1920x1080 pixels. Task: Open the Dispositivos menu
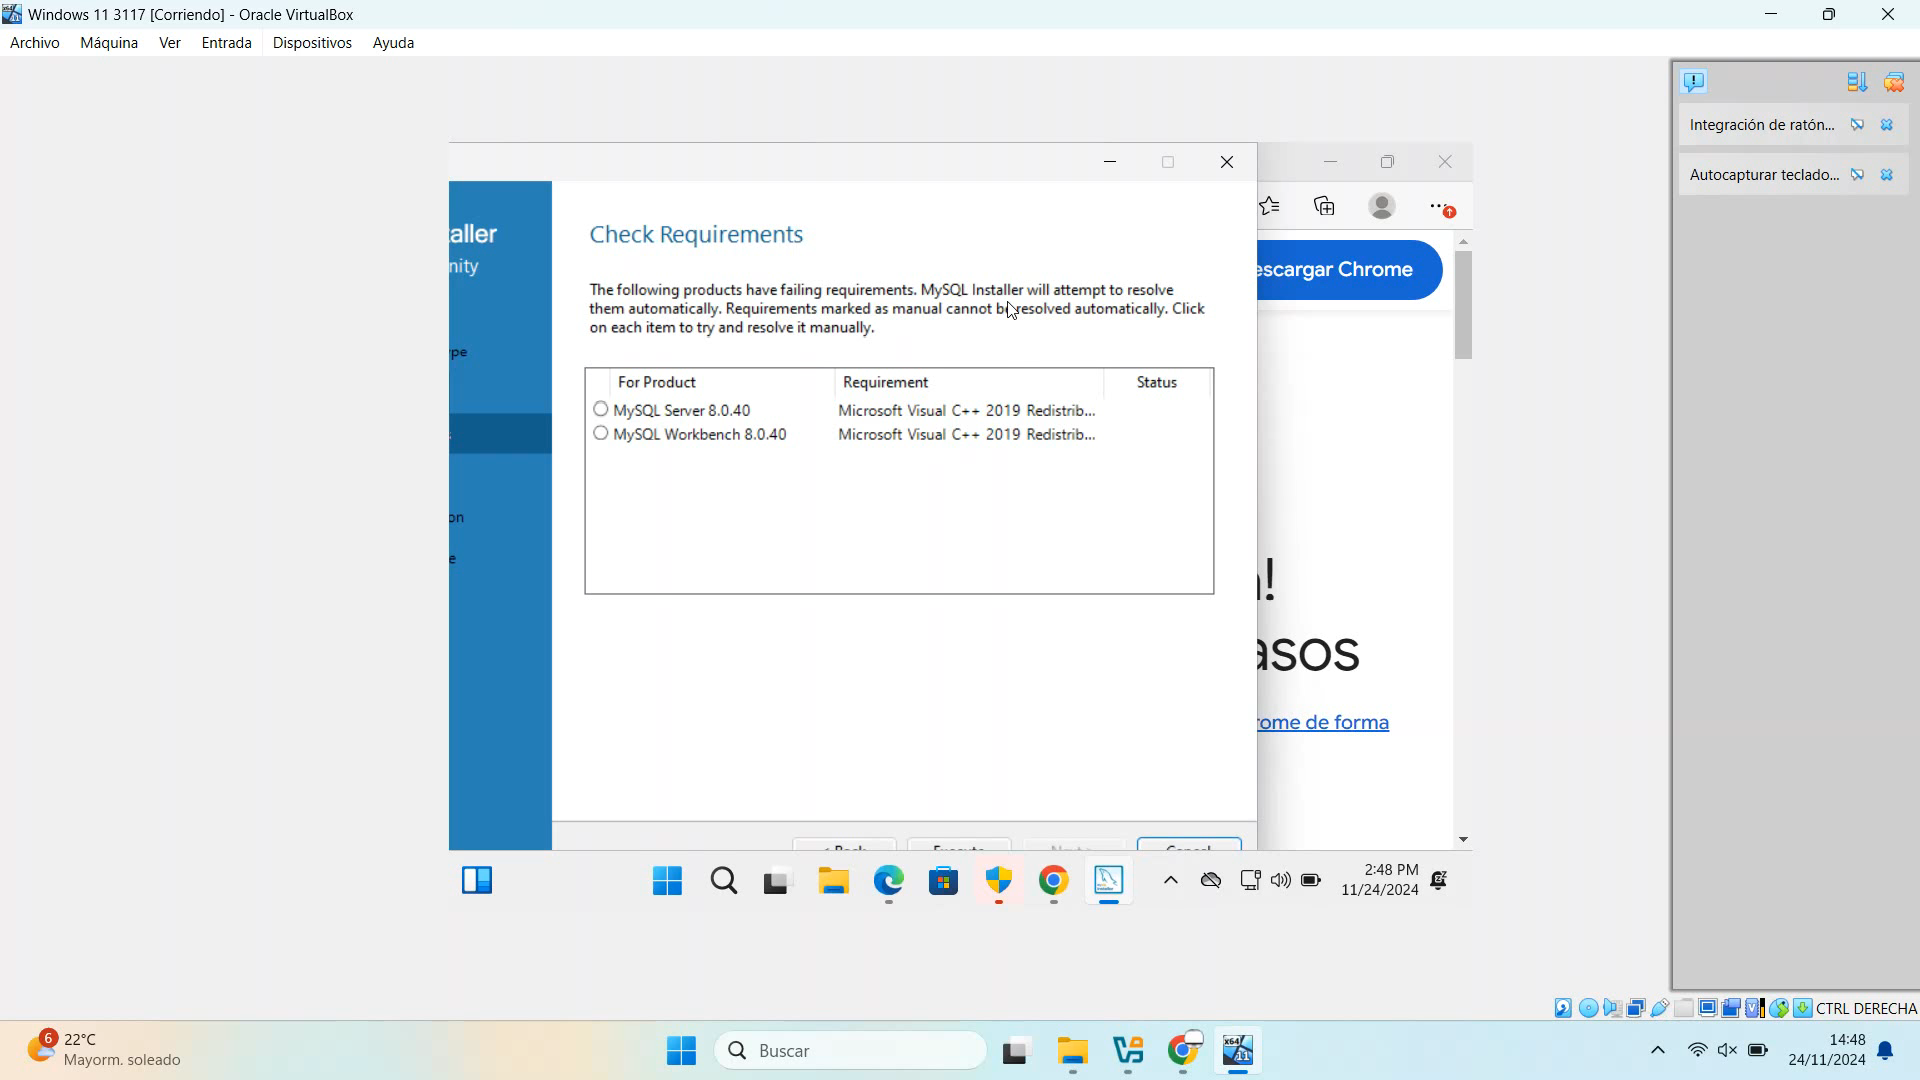coord(312,42)
